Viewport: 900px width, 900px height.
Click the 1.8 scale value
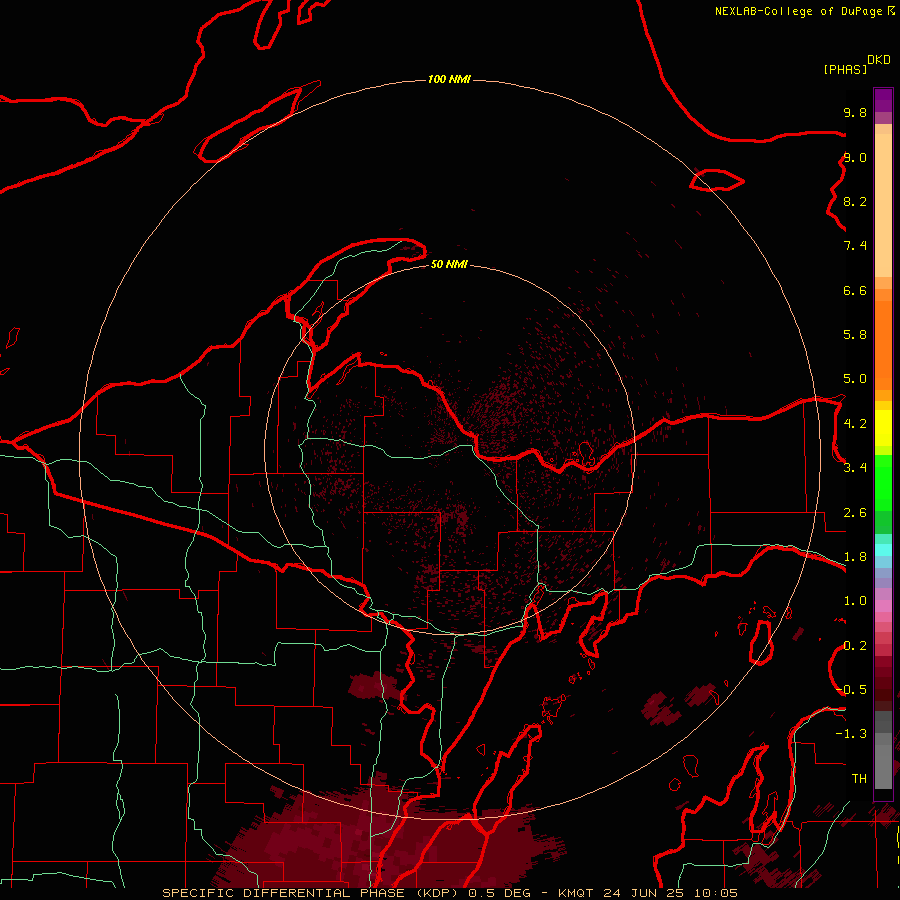coord(855,556)
